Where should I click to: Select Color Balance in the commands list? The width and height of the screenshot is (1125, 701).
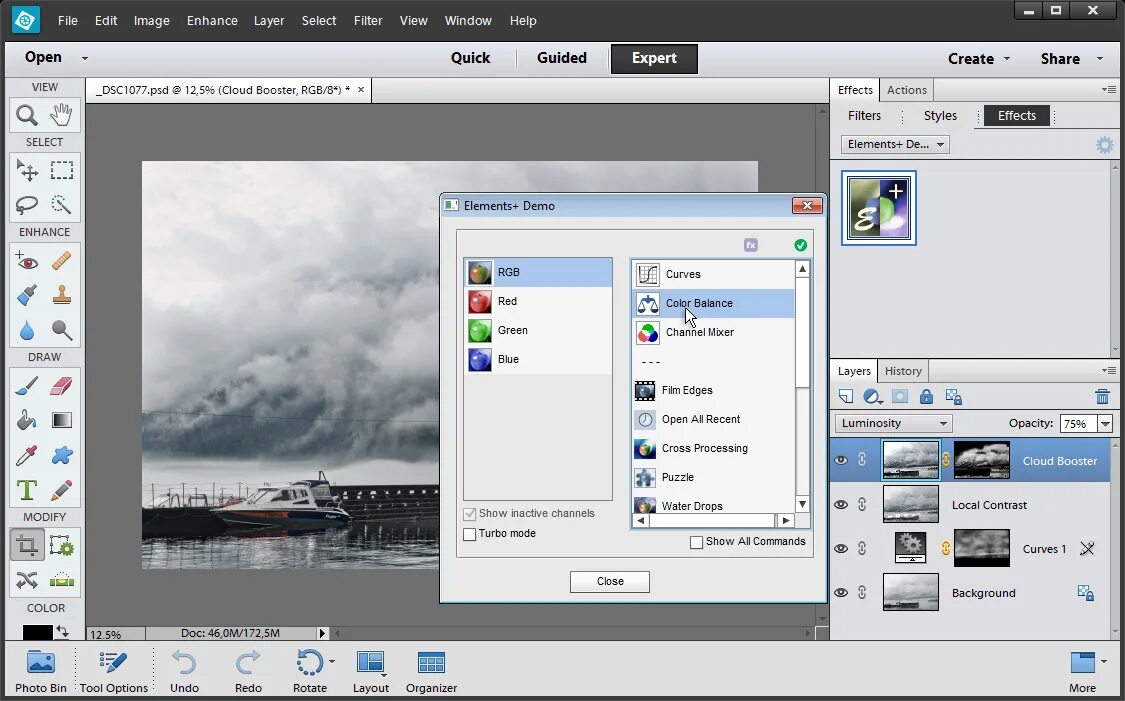pos(699,303)
